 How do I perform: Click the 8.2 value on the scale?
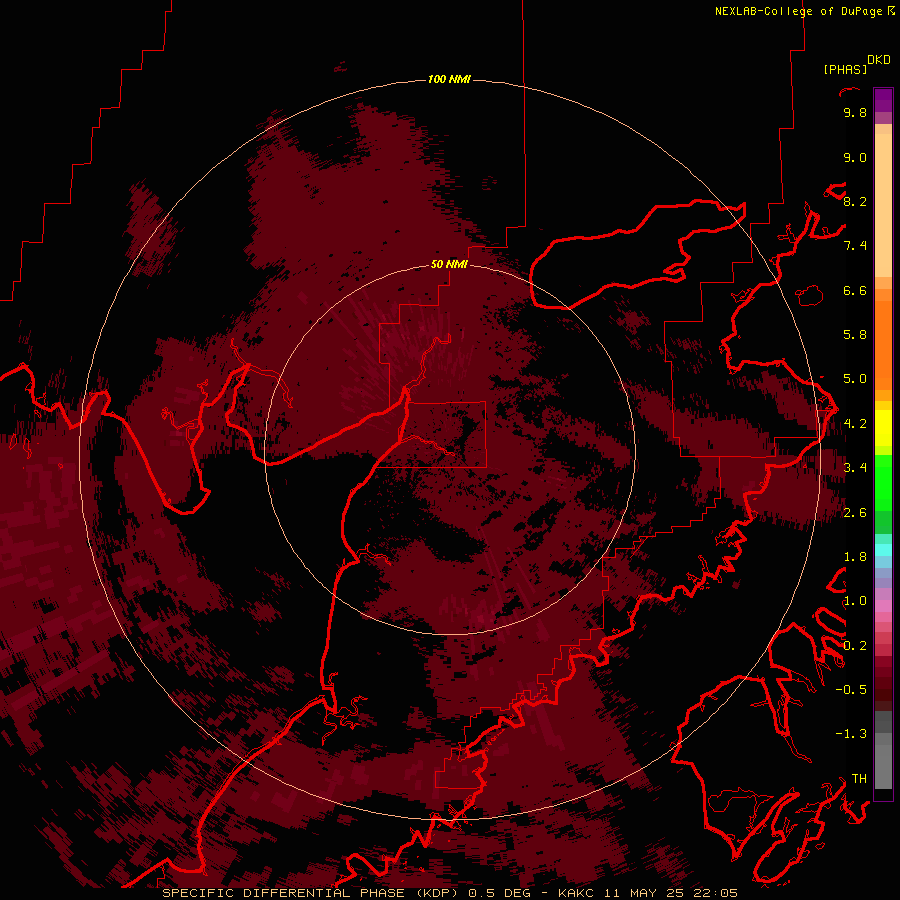855,201
